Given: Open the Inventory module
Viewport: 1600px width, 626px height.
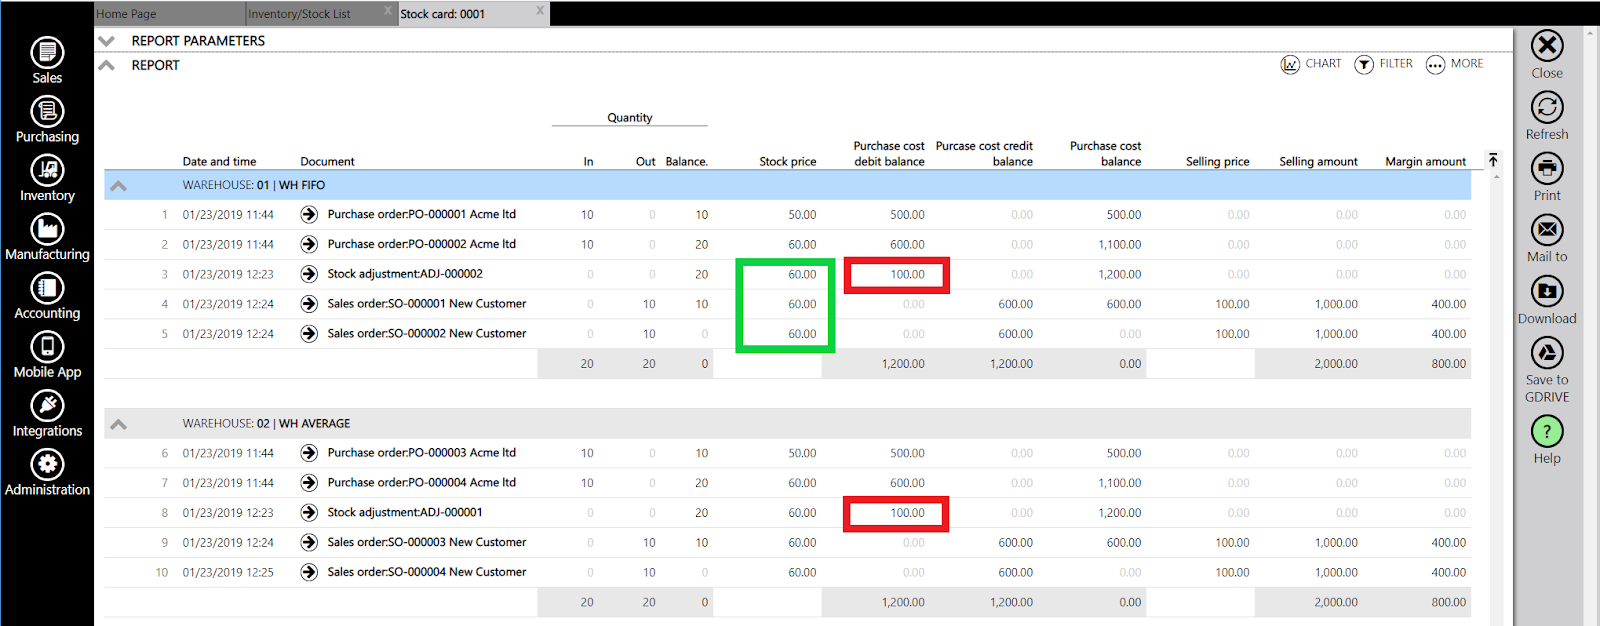Looking at the screenshot, I should click(47, 178).
